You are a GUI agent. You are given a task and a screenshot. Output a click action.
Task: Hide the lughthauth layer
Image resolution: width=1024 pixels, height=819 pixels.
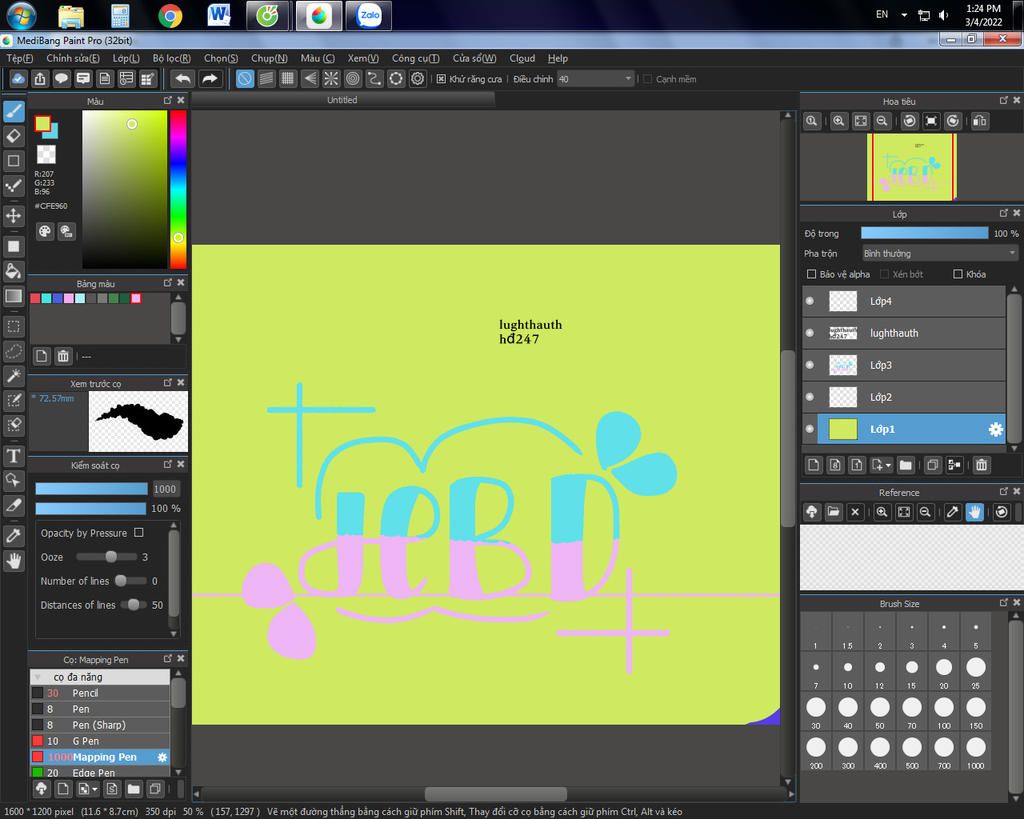pyautogui.click(x=810, y=333)
